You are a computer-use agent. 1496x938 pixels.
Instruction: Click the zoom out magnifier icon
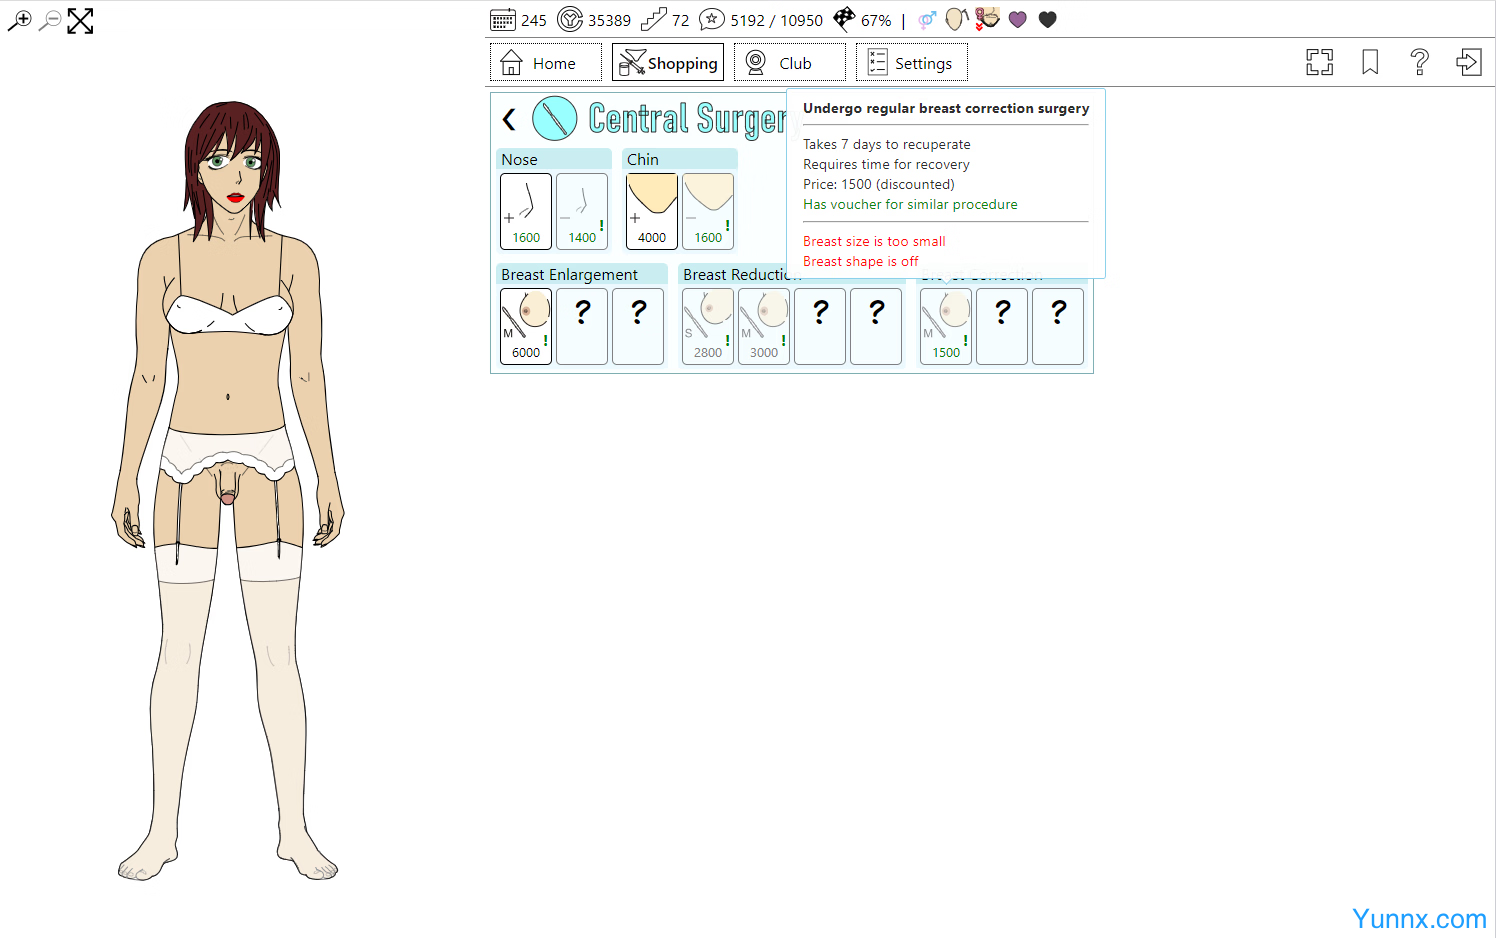click(49, 21)
